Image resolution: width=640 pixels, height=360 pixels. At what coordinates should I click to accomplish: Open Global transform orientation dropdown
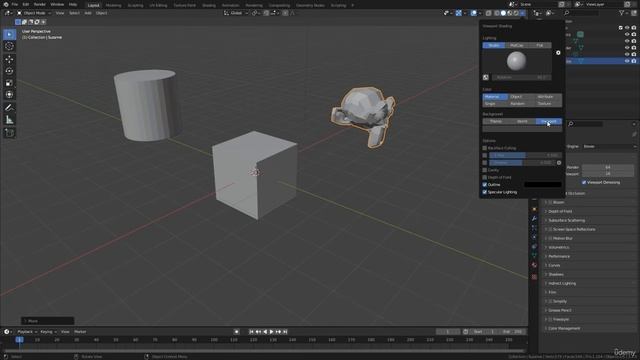236,13
